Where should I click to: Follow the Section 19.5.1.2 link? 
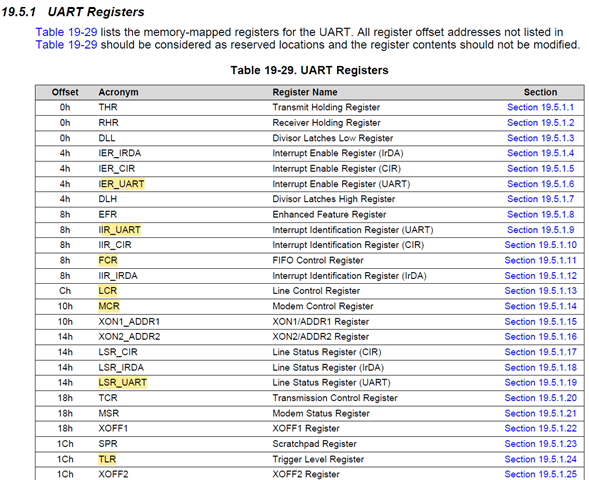(540, 123)
